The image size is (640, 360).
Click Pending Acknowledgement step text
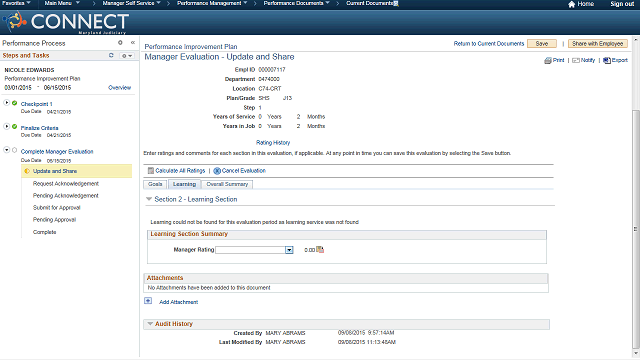pos(66,196)
